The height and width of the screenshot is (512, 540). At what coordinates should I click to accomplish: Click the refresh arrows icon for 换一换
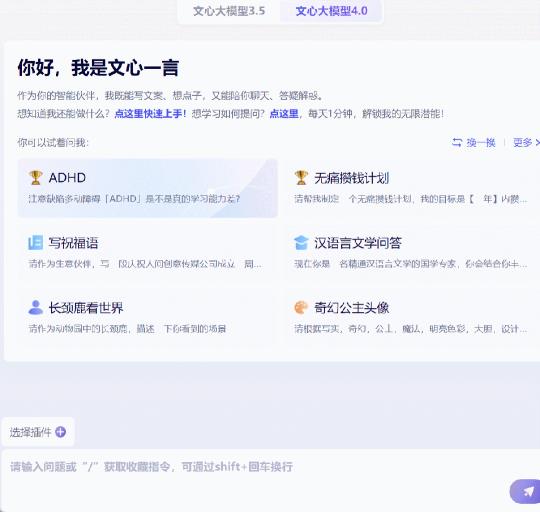pyautogui.click(x=457, y=142)
